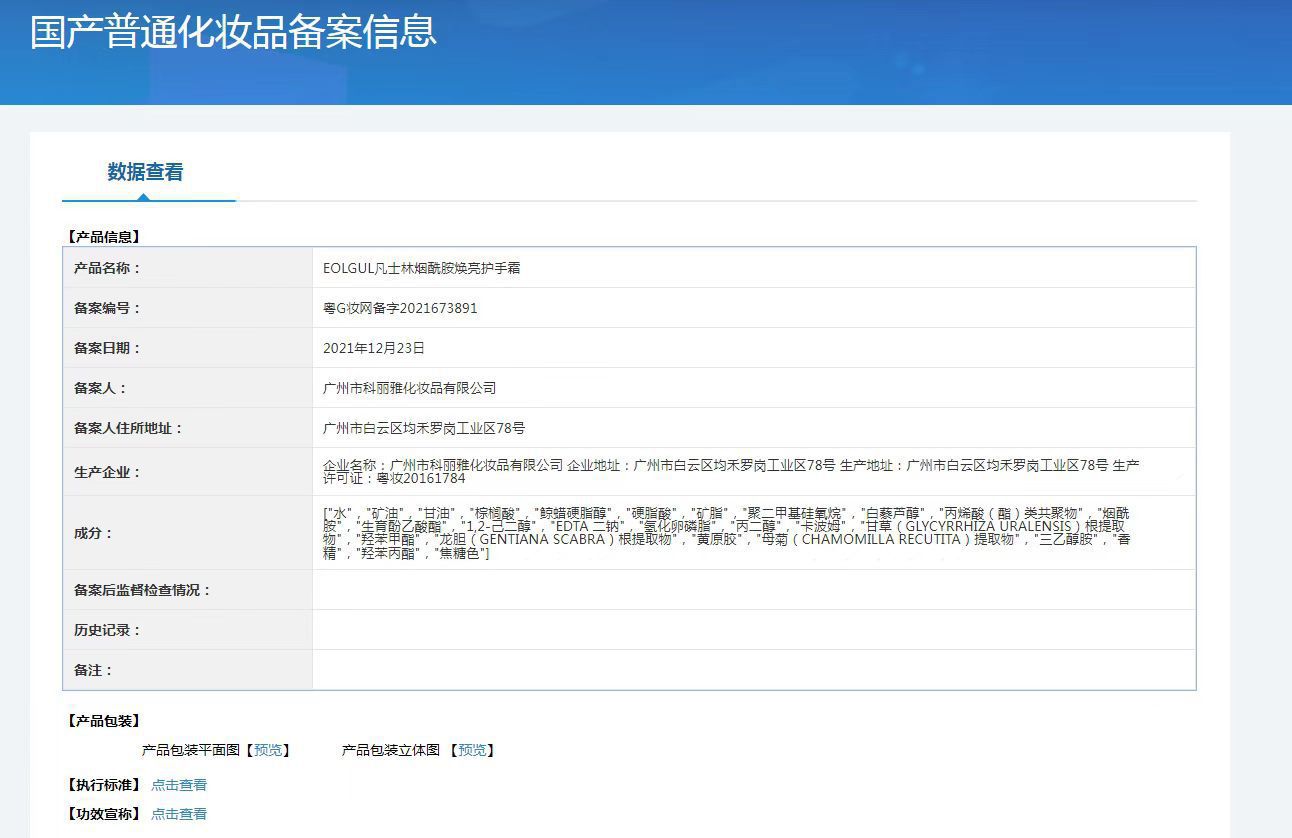Click 点击查看 next to 执行标准
1292x838 pixels.
pyautogui.click(x=179, y=785)
